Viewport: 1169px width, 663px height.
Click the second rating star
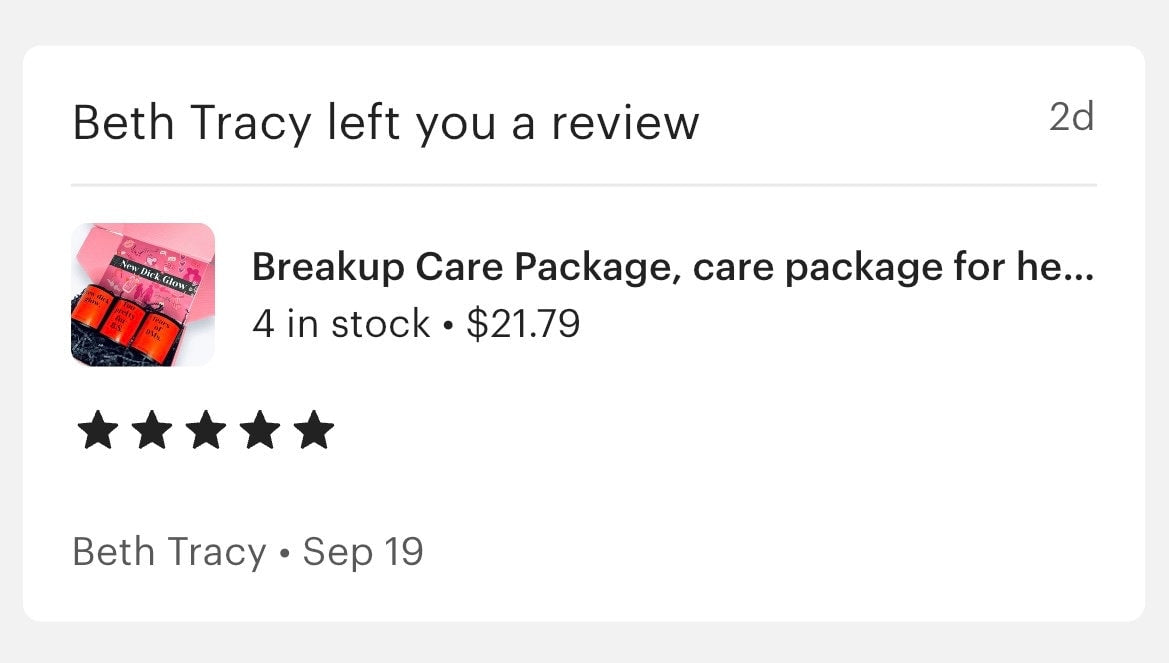151,432
